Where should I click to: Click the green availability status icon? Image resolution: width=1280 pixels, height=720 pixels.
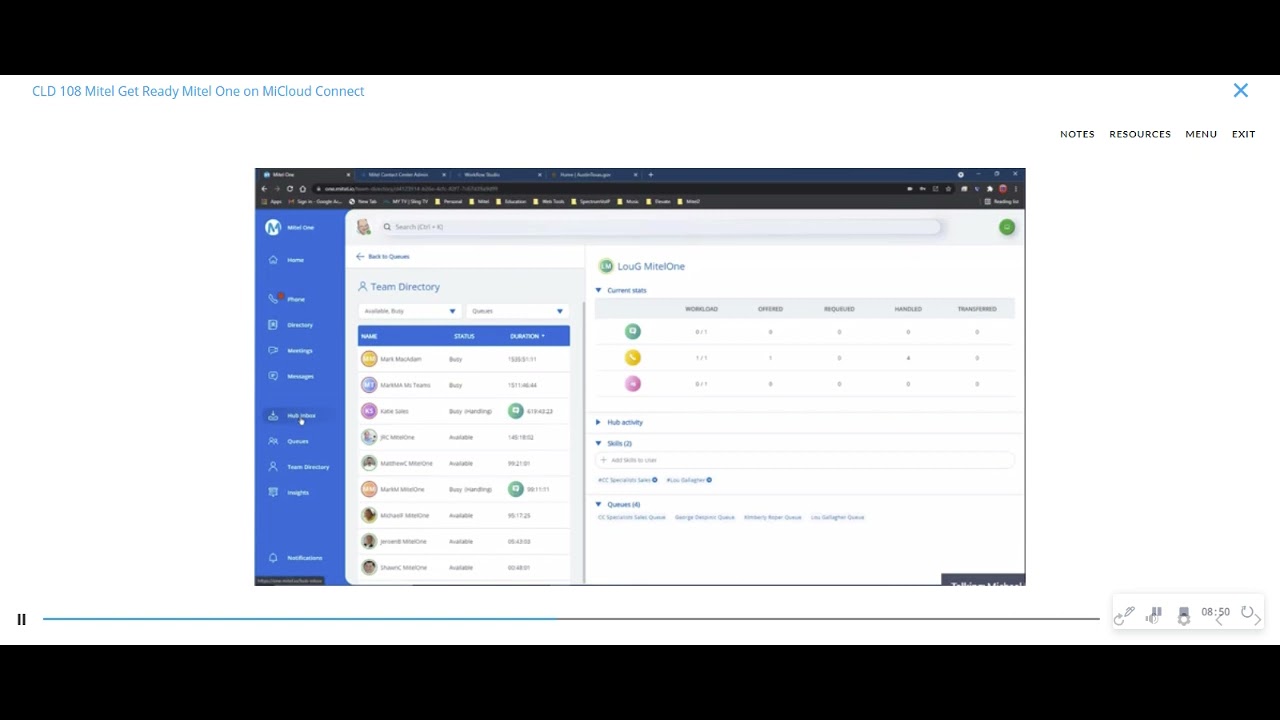[1006, 227]
